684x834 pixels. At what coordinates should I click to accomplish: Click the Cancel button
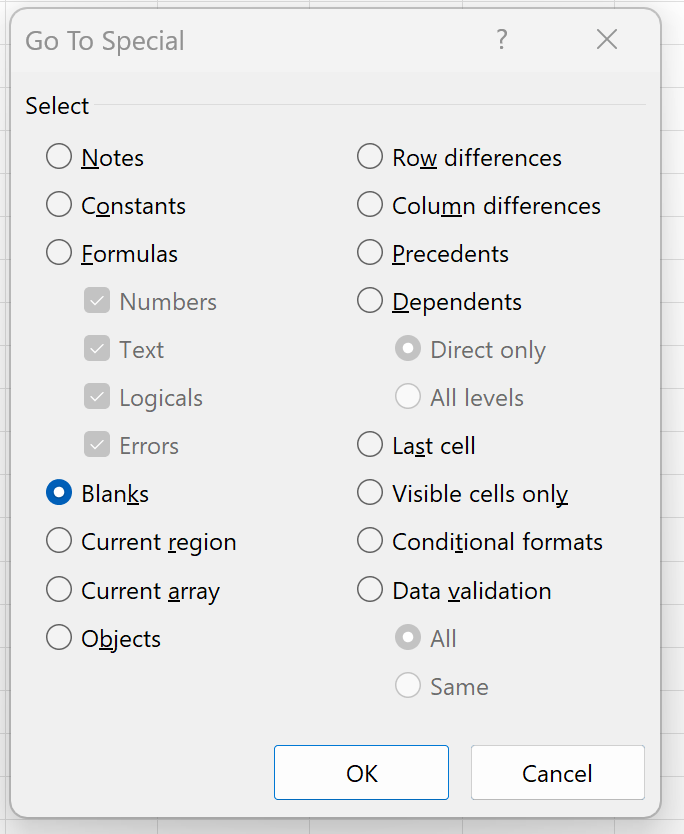point(557,772)
